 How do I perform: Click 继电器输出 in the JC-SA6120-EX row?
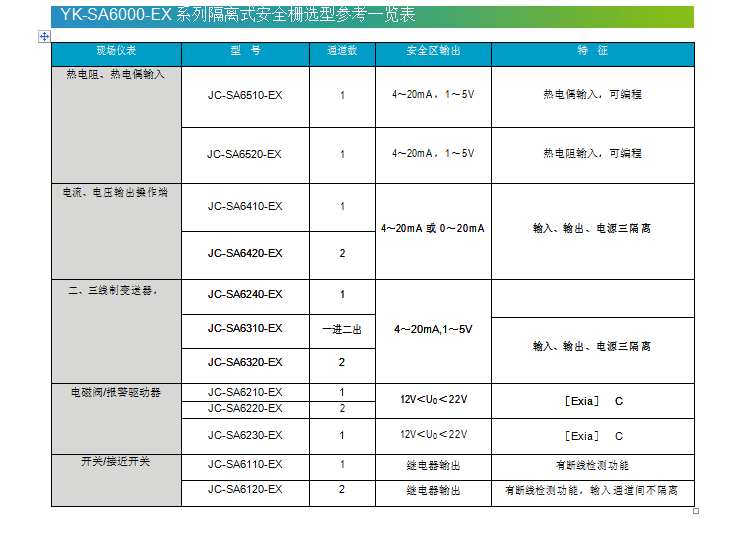click(x=433, y=490)
